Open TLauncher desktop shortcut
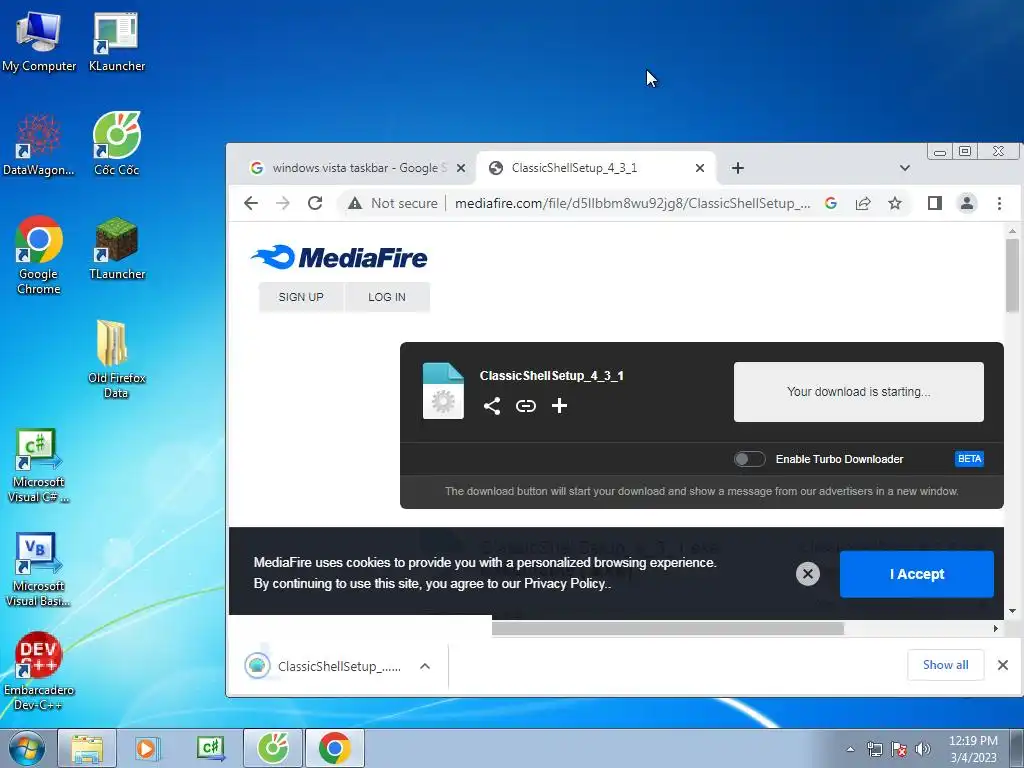Image resolution: width=1024 pixels, height=768 pixels. coord(116,249)
